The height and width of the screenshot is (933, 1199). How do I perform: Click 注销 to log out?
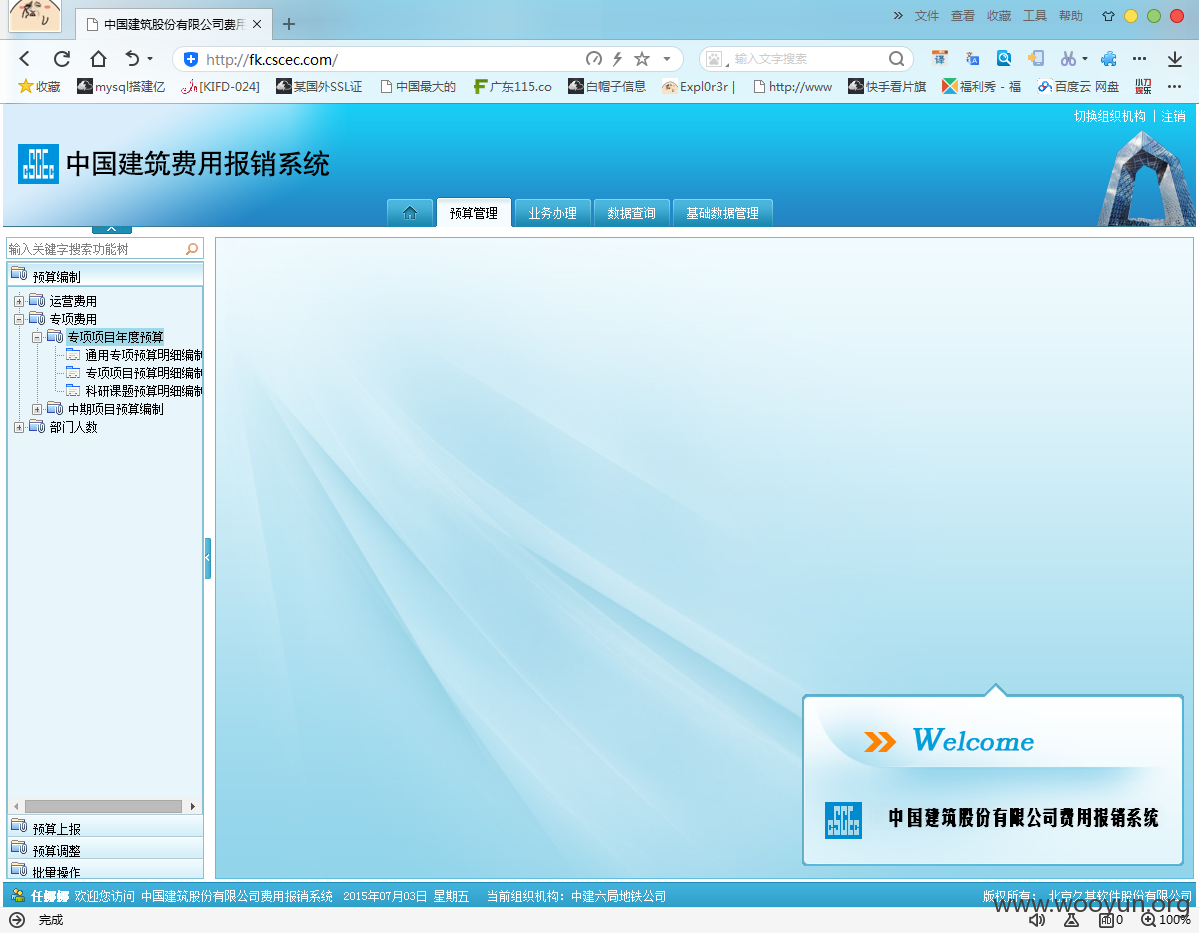click(x=1173, y=116)
